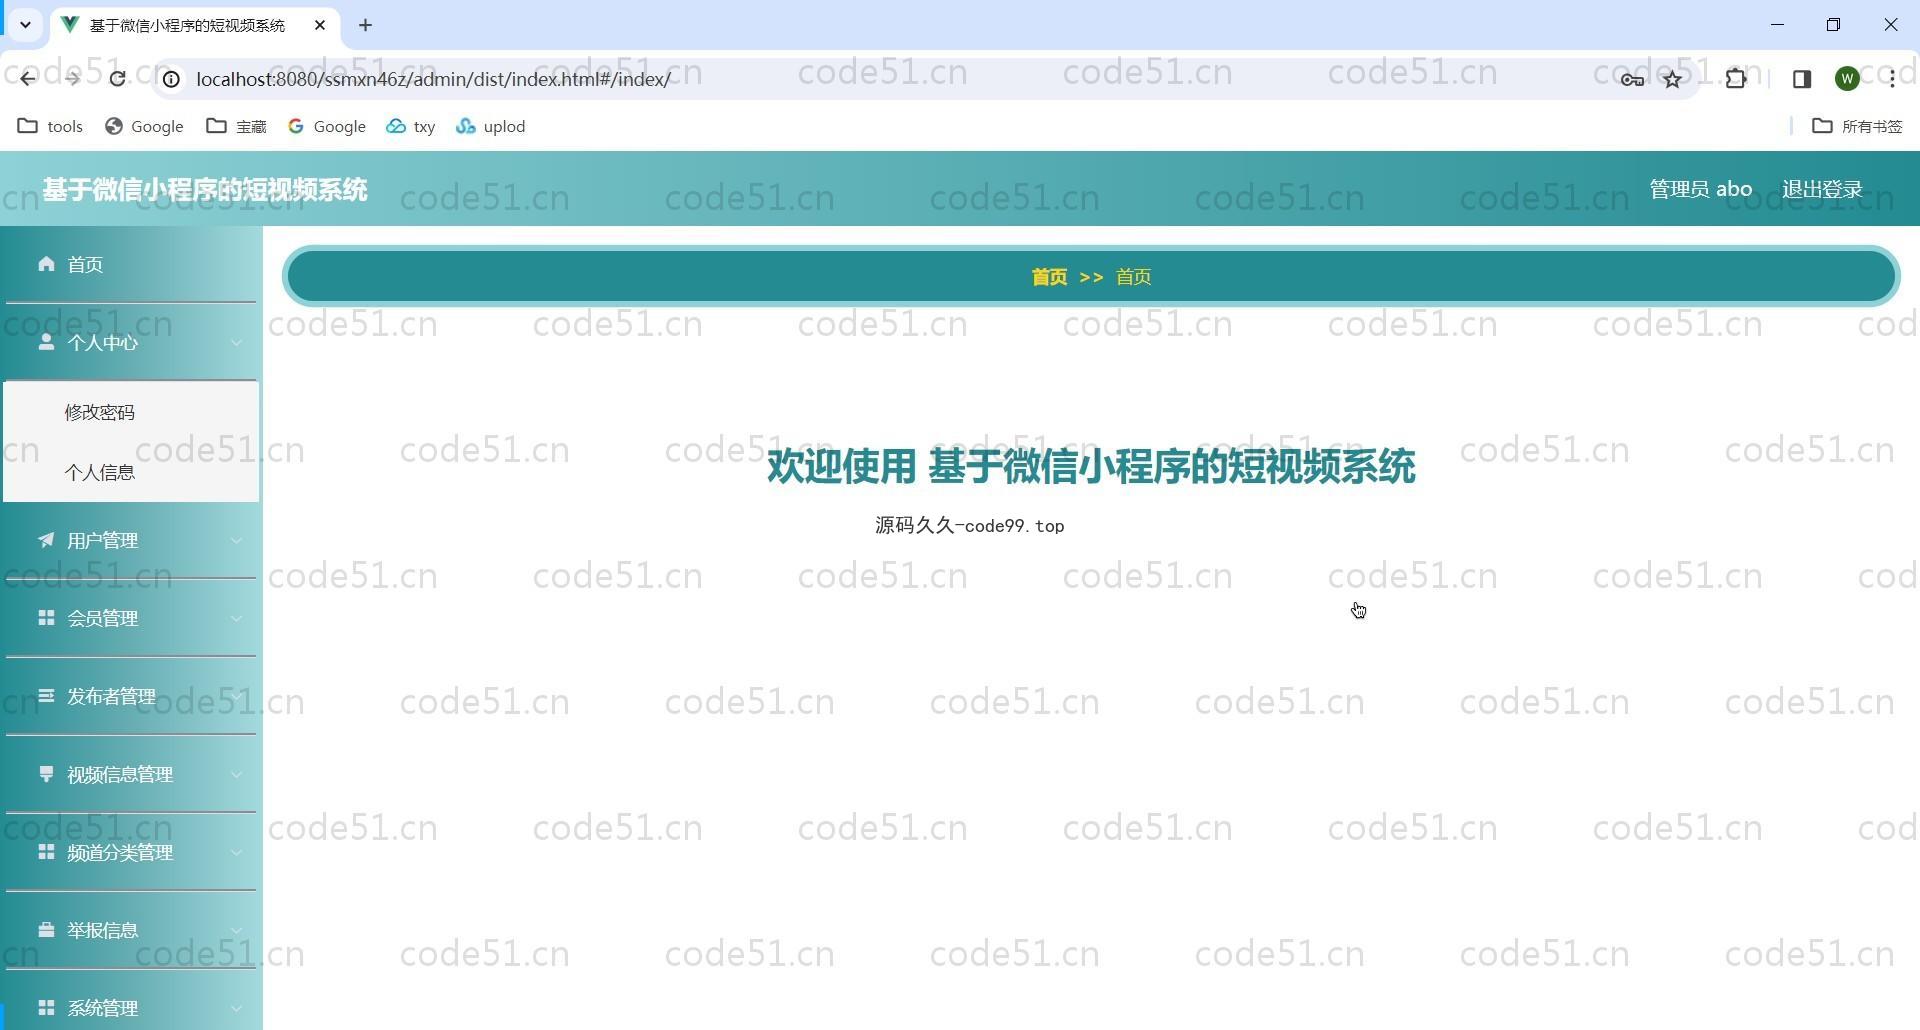Reload the page with the refresh icon
Viewport: 1920px width, 1030px height.
(117, 79)
